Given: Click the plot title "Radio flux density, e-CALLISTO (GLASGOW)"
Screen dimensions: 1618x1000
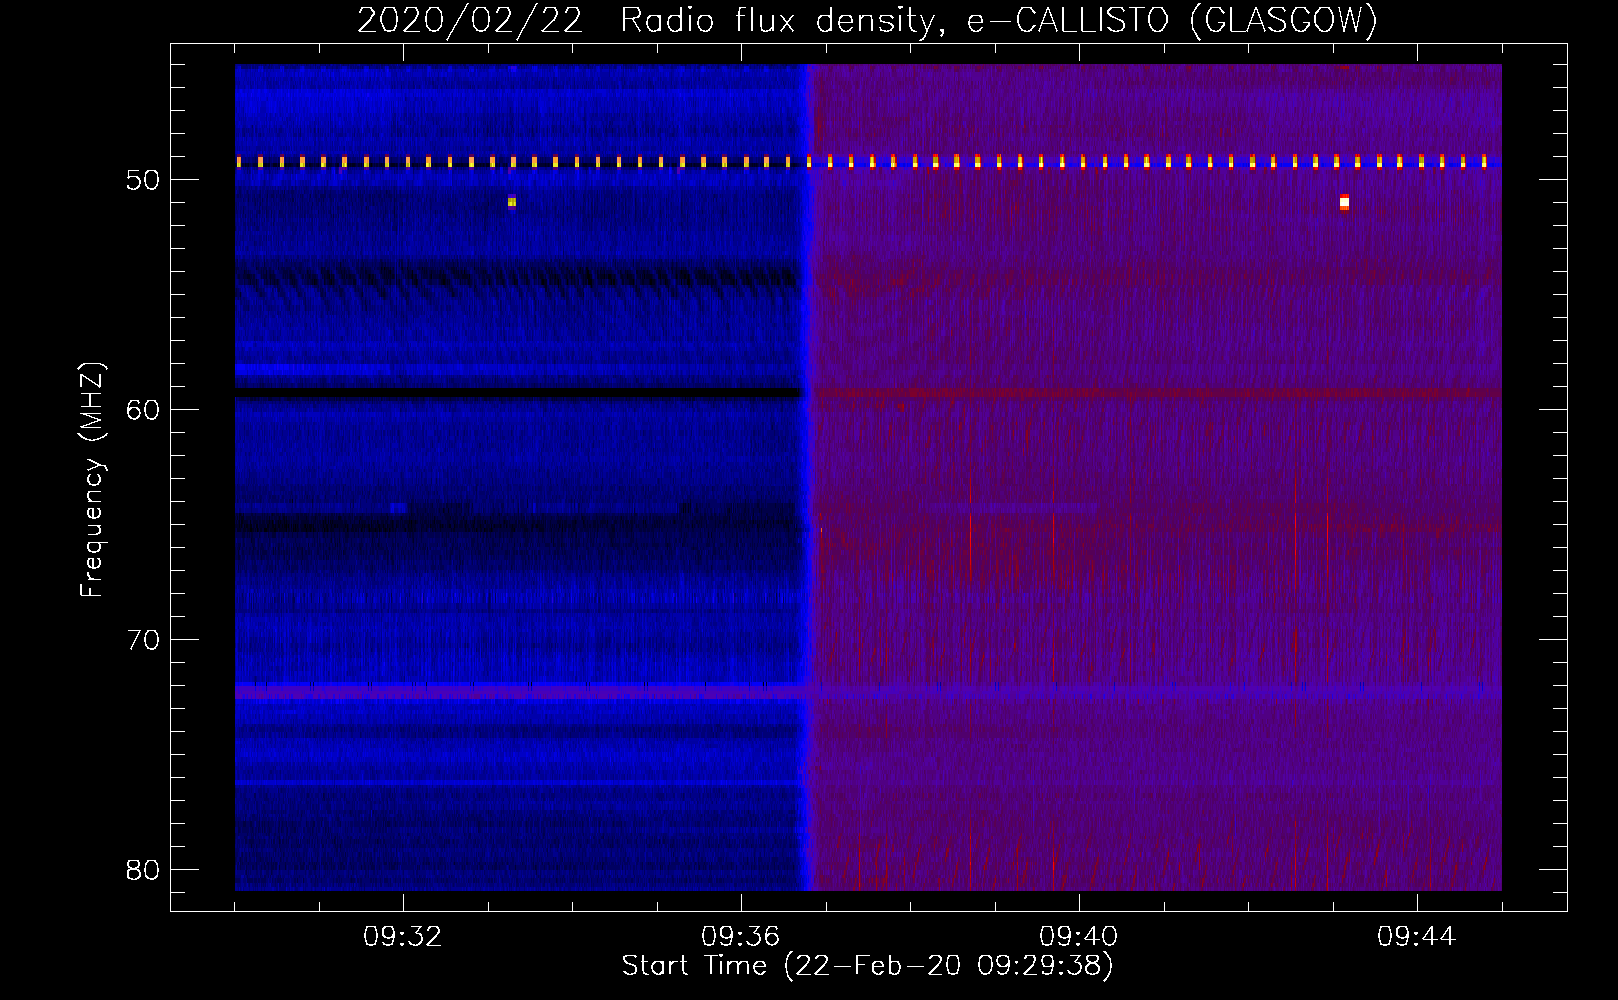Looking at the screenshot, I should 998,20.
